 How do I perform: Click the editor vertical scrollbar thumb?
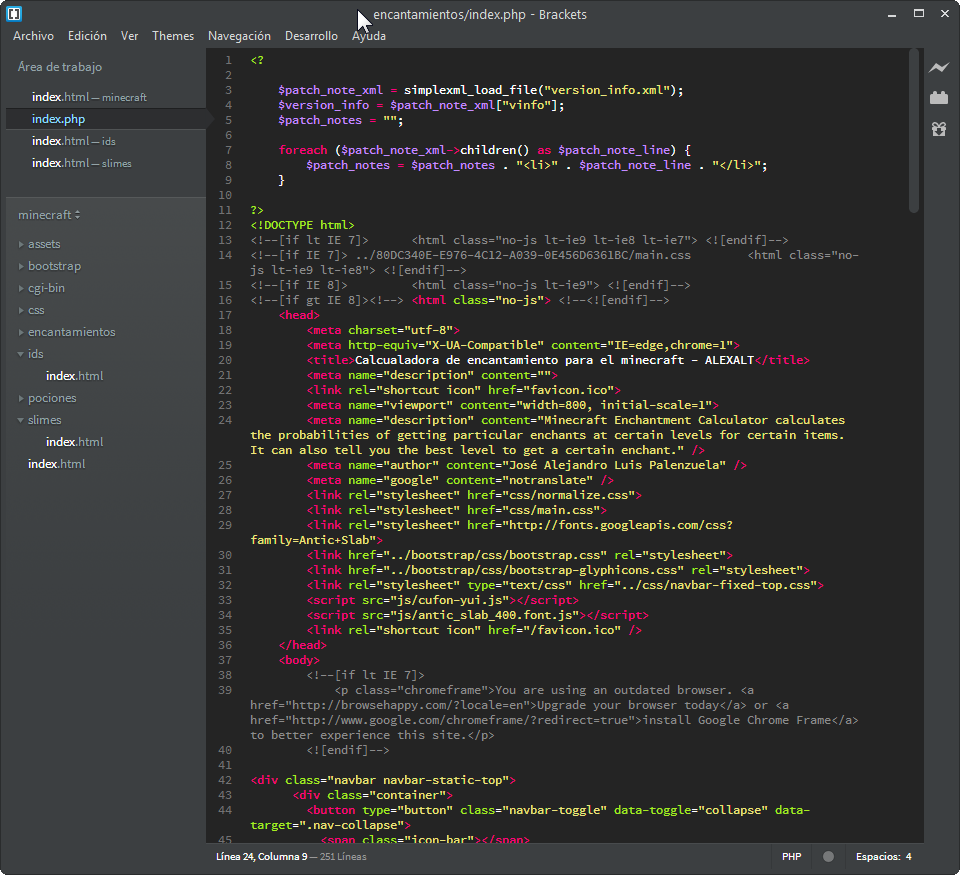(x=913, y=132)
